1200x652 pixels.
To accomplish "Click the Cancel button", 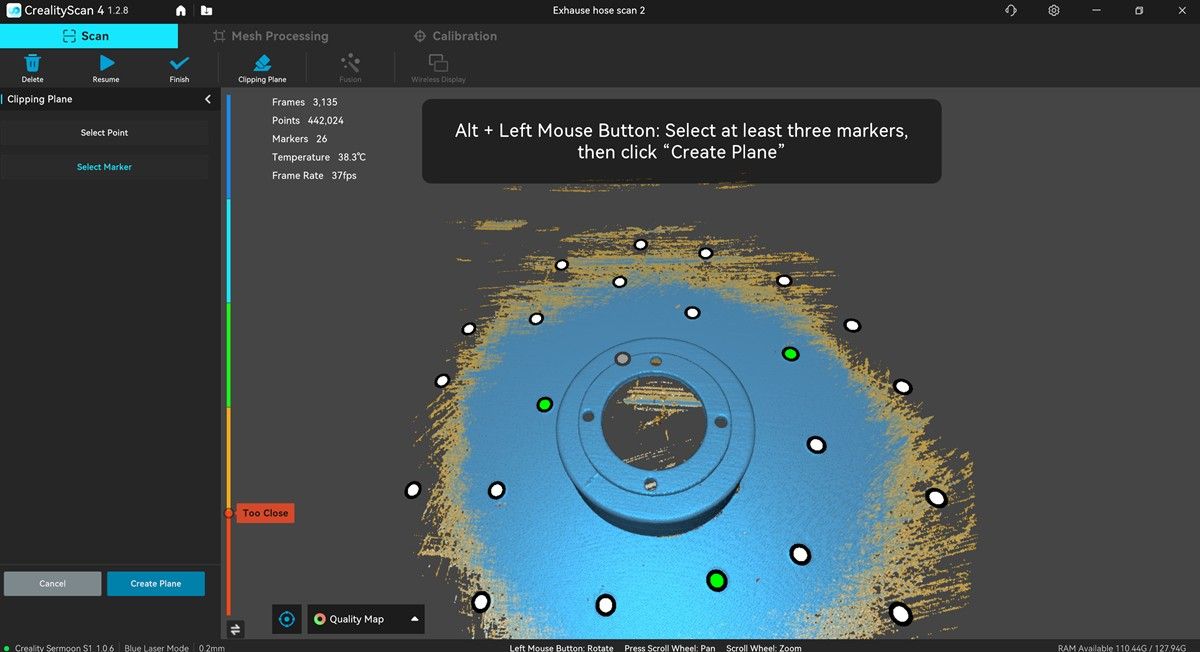I will (x=52, y=584).
